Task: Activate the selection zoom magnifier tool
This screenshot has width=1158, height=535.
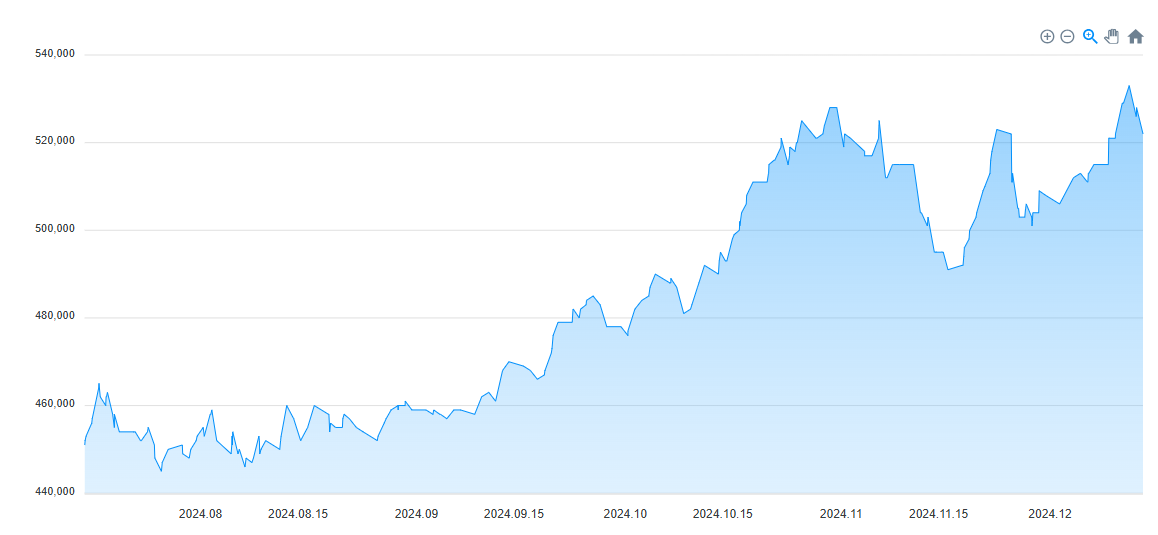Action: [1090, 36]
